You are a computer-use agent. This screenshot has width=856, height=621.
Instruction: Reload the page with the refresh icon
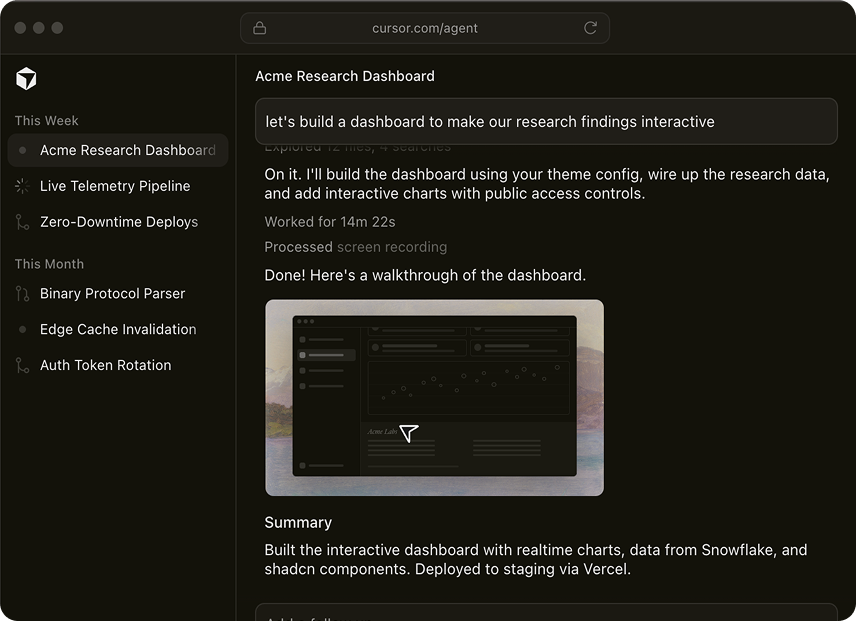590,28
